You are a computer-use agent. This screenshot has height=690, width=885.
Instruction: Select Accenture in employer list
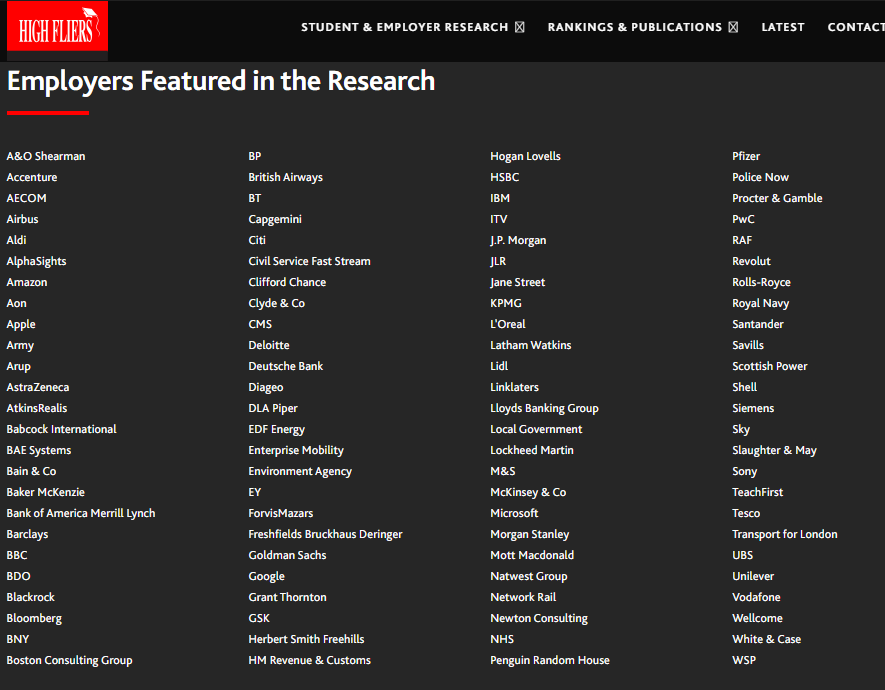click(x=32, y=177)
